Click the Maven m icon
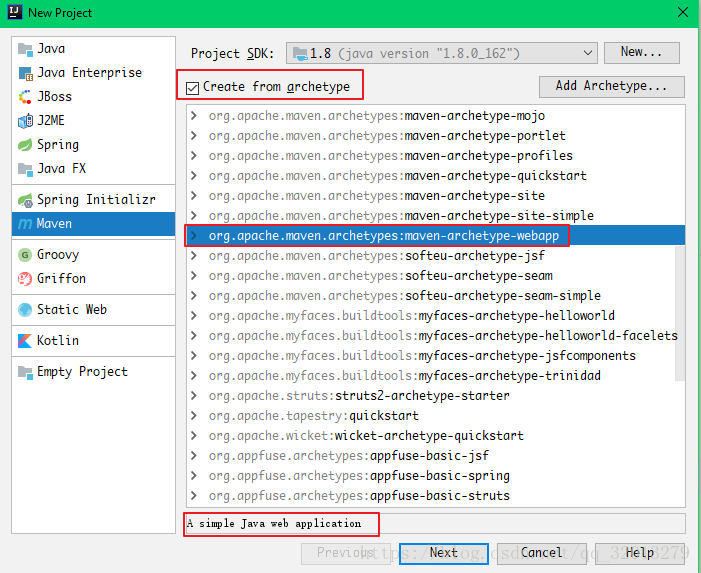Viewport: 701px width, 573px height. tap(25, 224)
